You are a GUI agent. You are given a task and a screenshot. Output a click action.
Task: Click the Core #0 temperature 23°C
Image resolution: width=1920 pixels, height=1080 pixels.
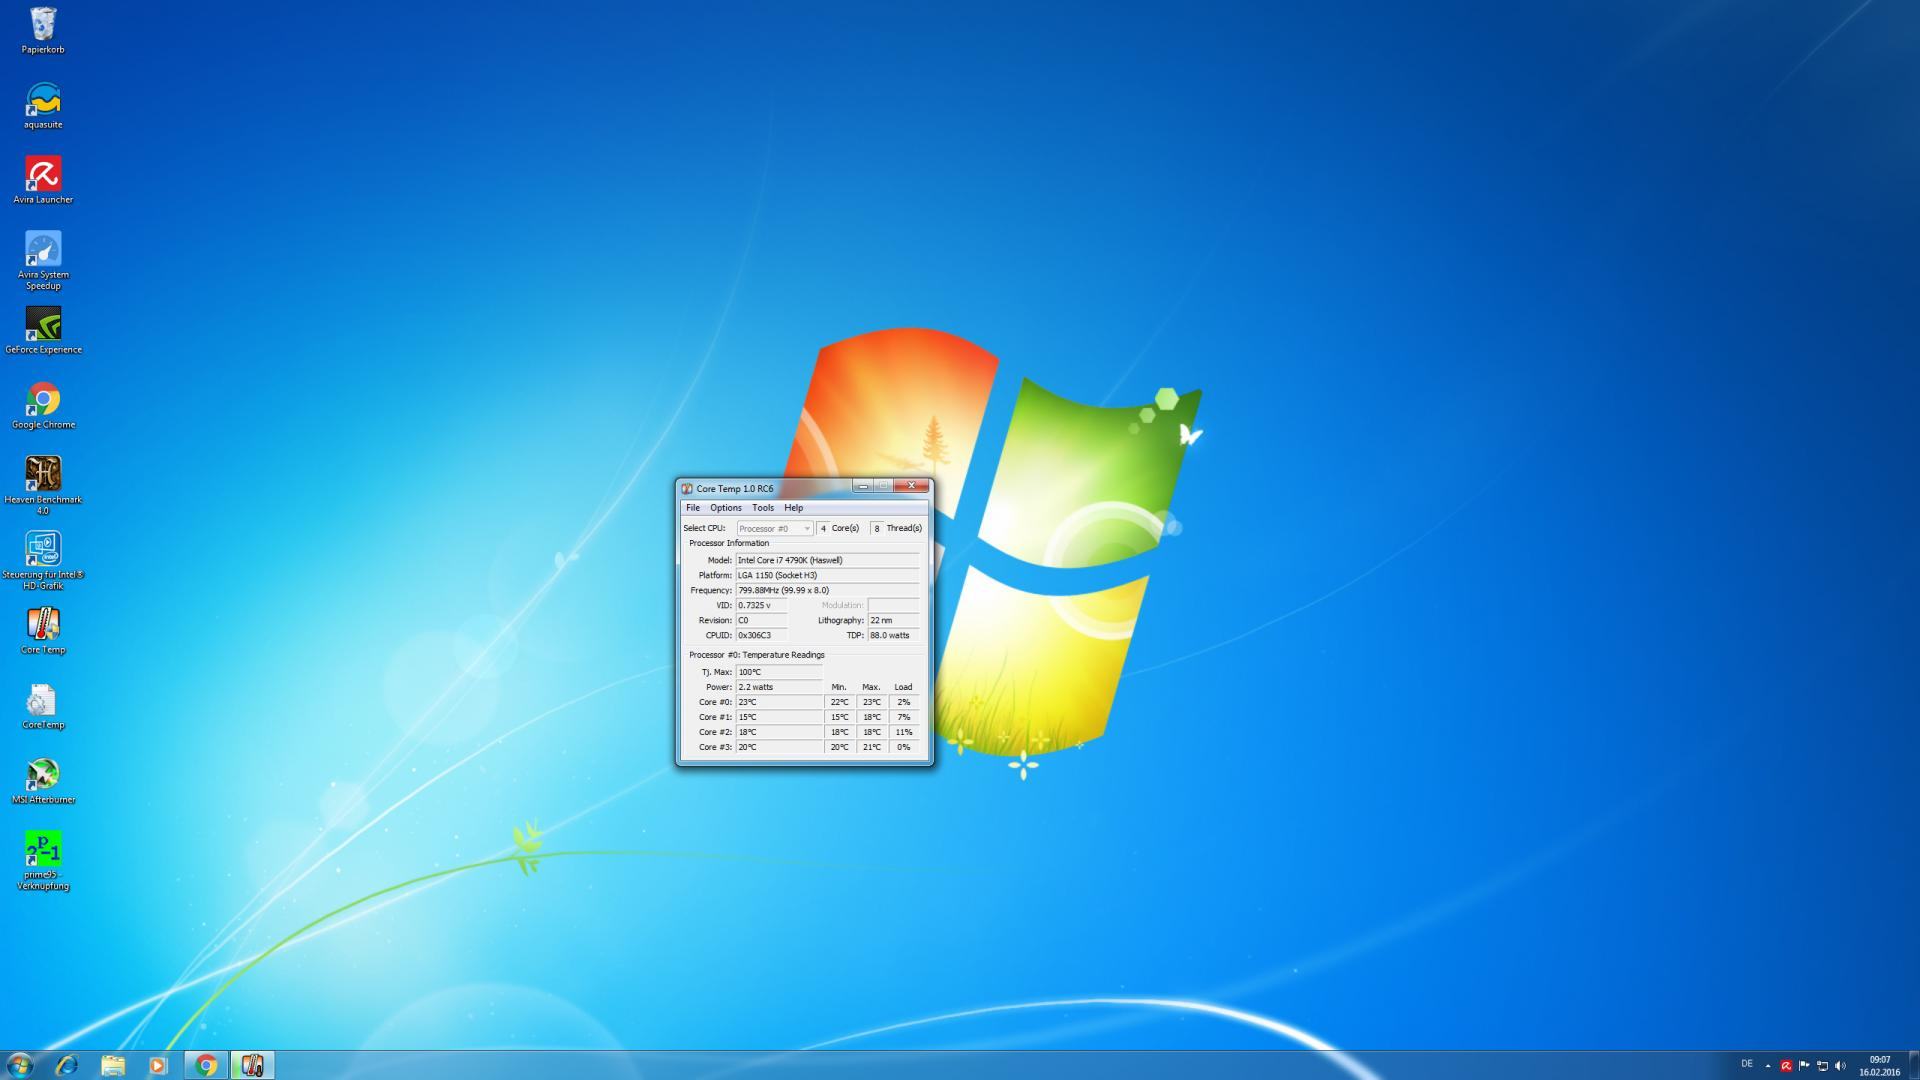(x=779, y=702)
